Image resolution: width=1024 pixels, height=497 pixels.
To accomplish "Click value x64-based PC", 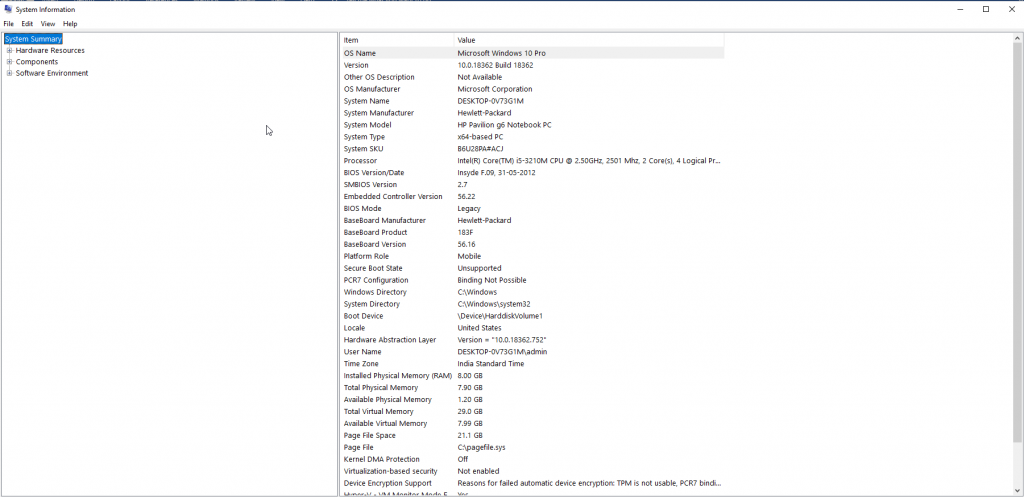I will click(x=480, y=137).
